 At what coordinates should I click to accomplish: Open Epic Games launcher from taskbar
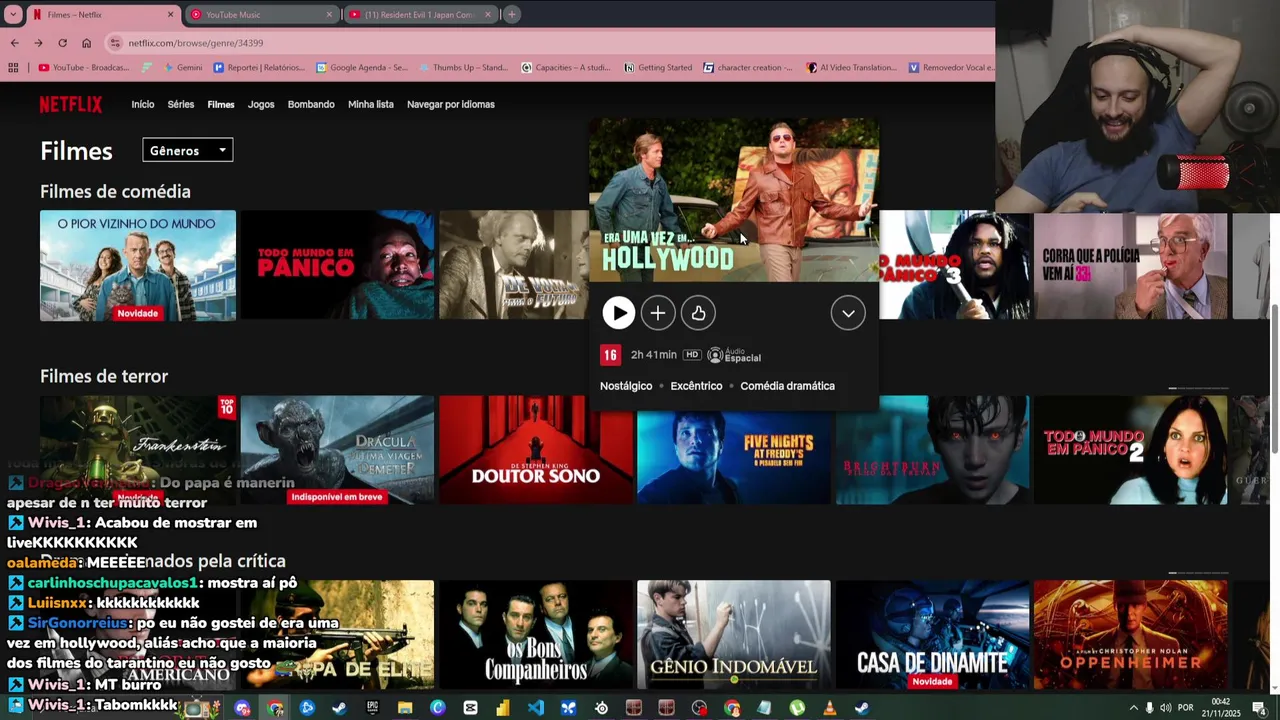[372, 708]
